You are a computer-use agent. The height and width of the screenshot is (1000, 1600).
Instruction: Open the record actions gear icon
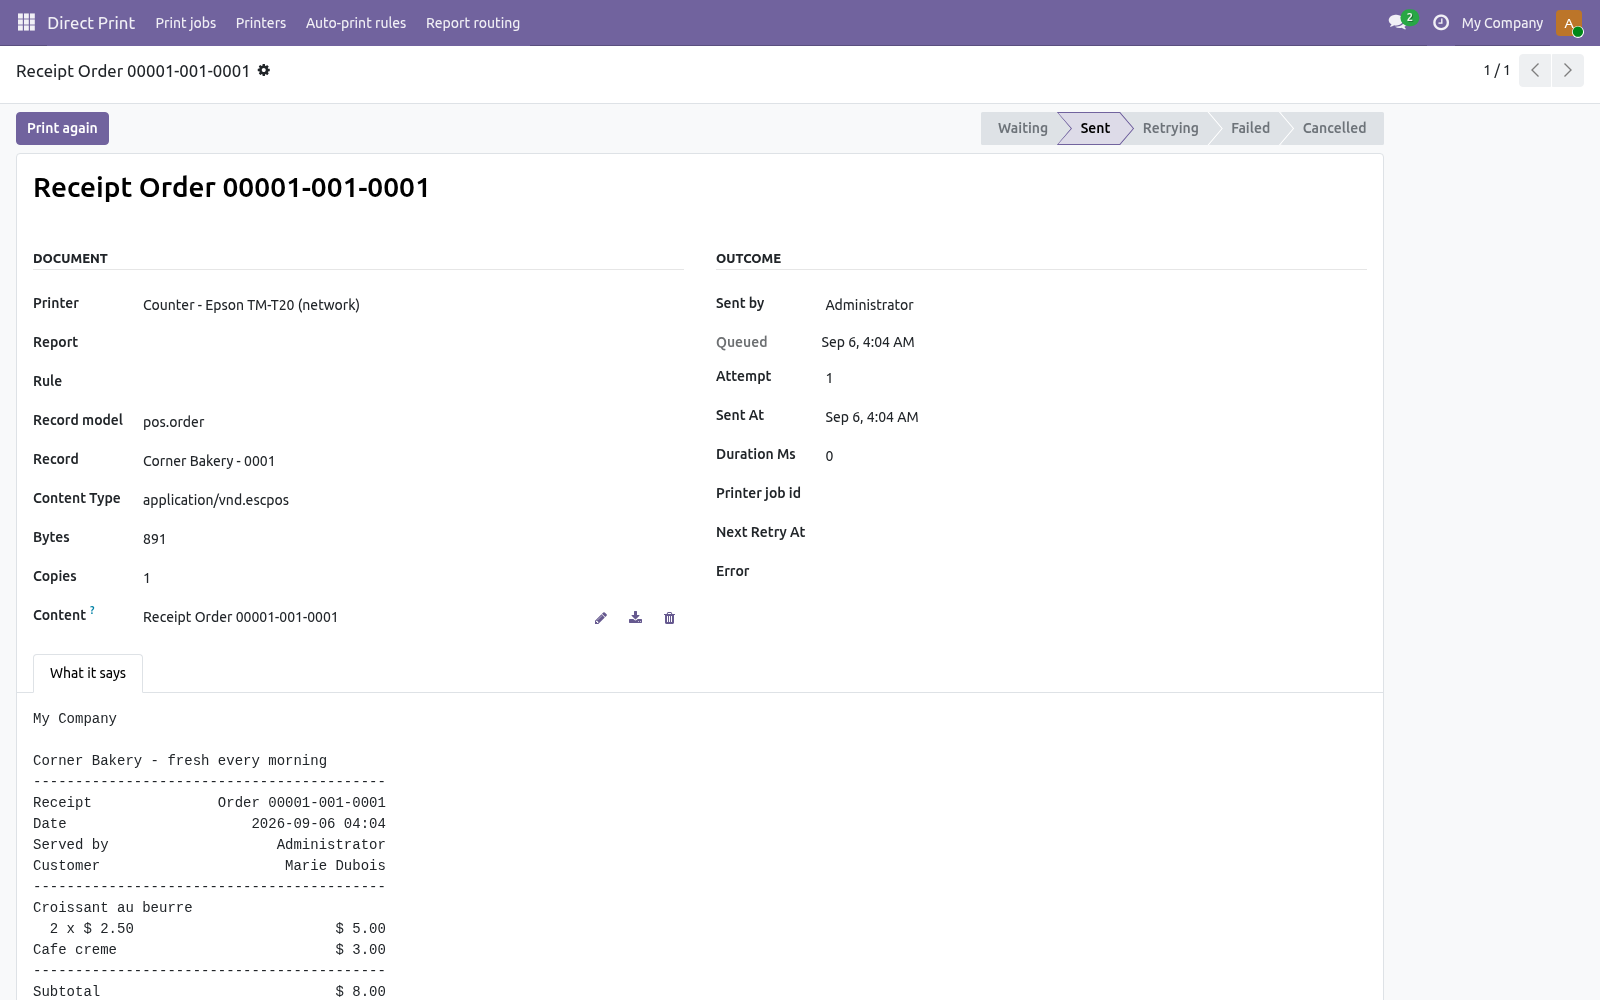coord(264,70)
